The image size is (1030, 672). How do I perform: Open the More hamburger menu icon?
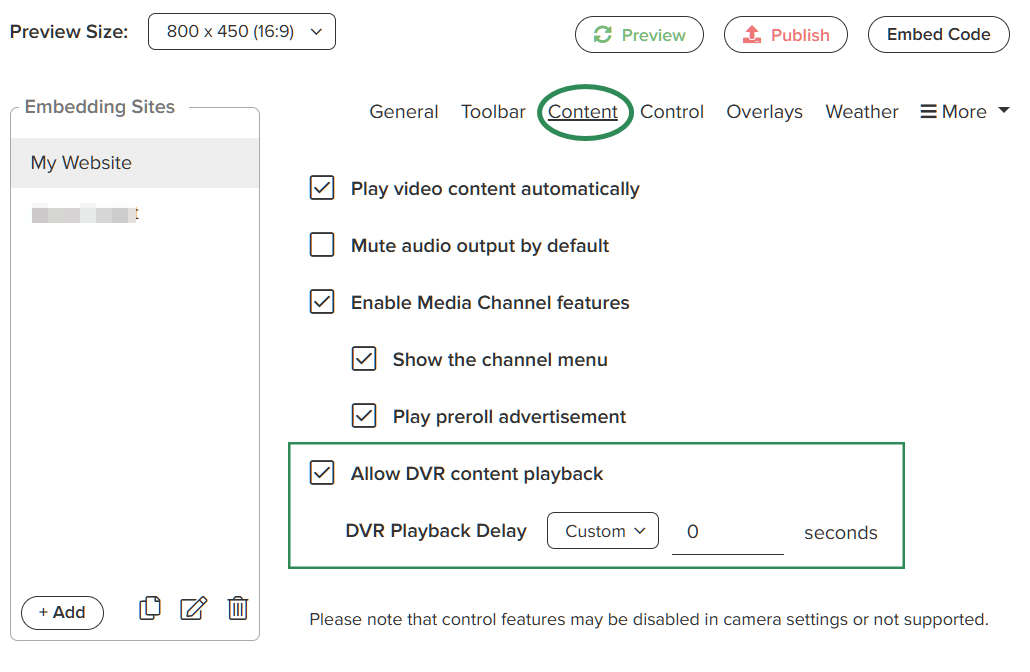point(927,111)
